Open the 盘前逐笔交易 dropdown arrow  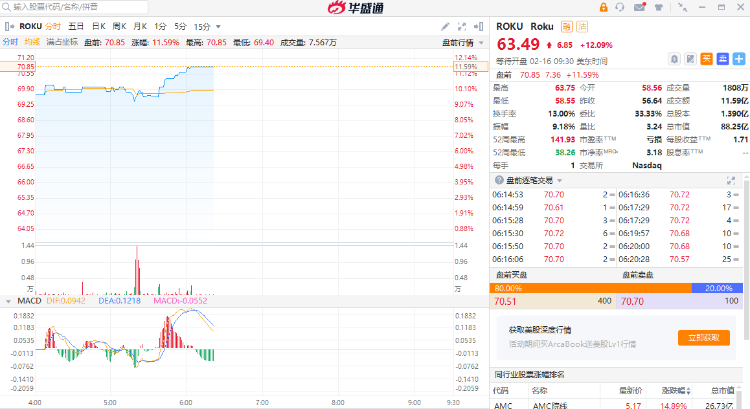tap(560, 181)
